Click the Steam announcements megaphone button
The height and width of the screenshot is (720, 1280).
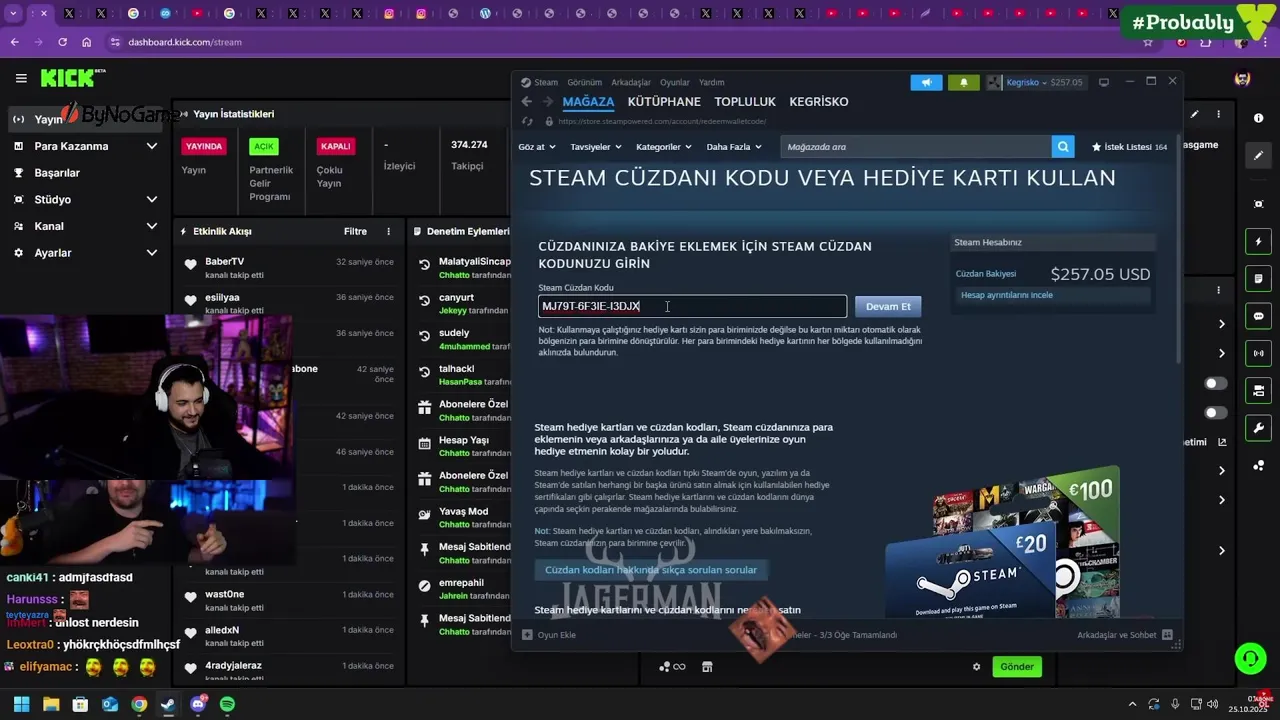(926, 82)
